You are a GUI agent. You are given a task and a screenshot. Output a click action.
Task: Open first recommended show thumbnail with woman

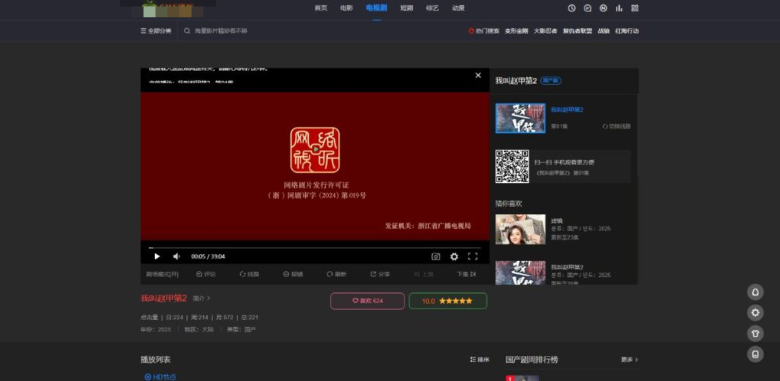coord(520,229)
